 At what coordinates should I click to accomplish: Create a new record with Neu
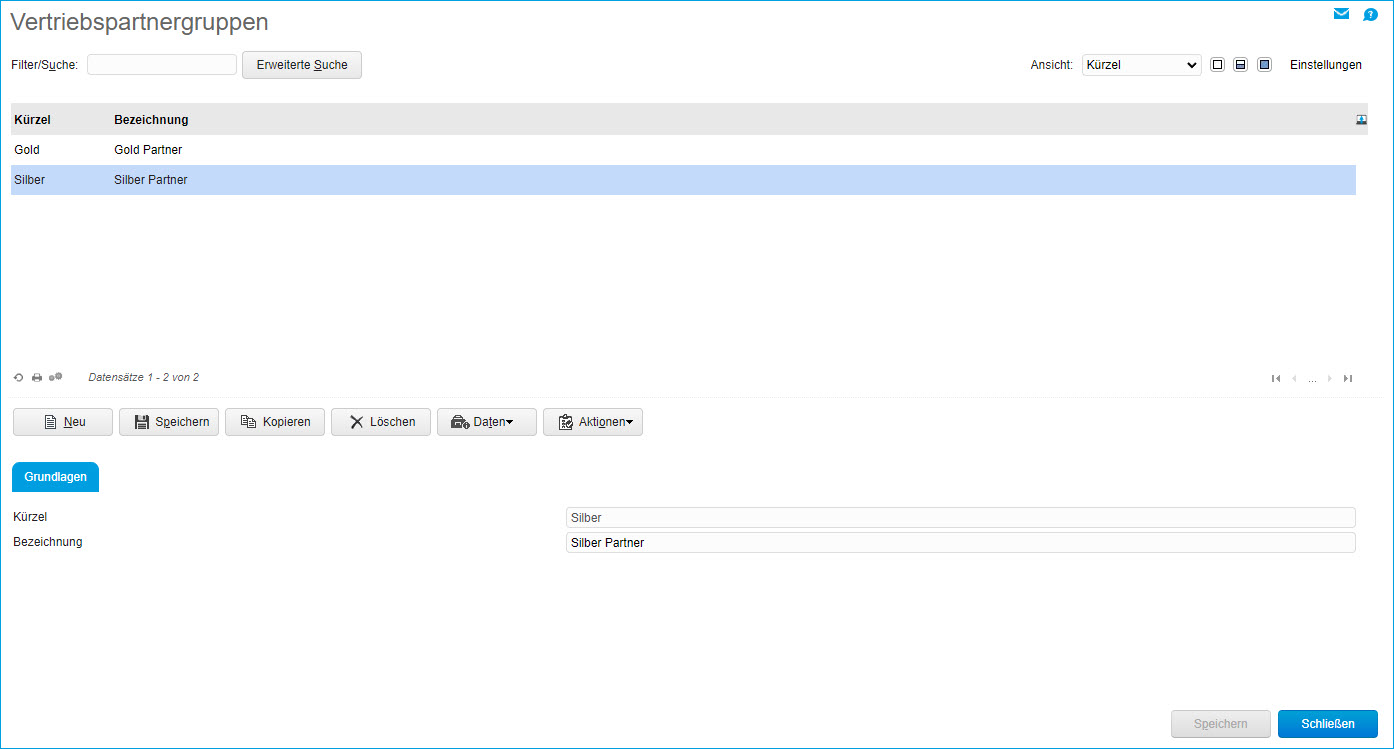click(63, 422)
